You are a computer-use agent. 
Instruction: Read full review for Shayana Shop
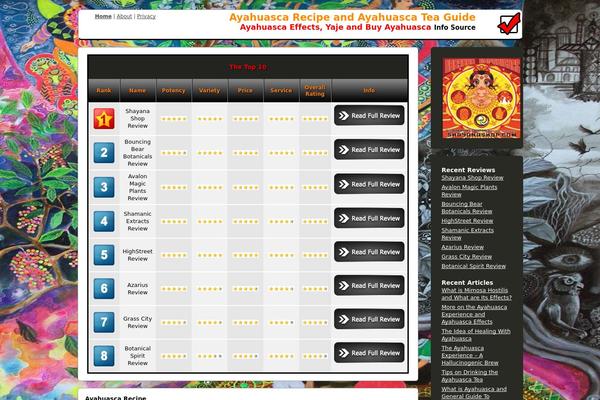(369, 116)
